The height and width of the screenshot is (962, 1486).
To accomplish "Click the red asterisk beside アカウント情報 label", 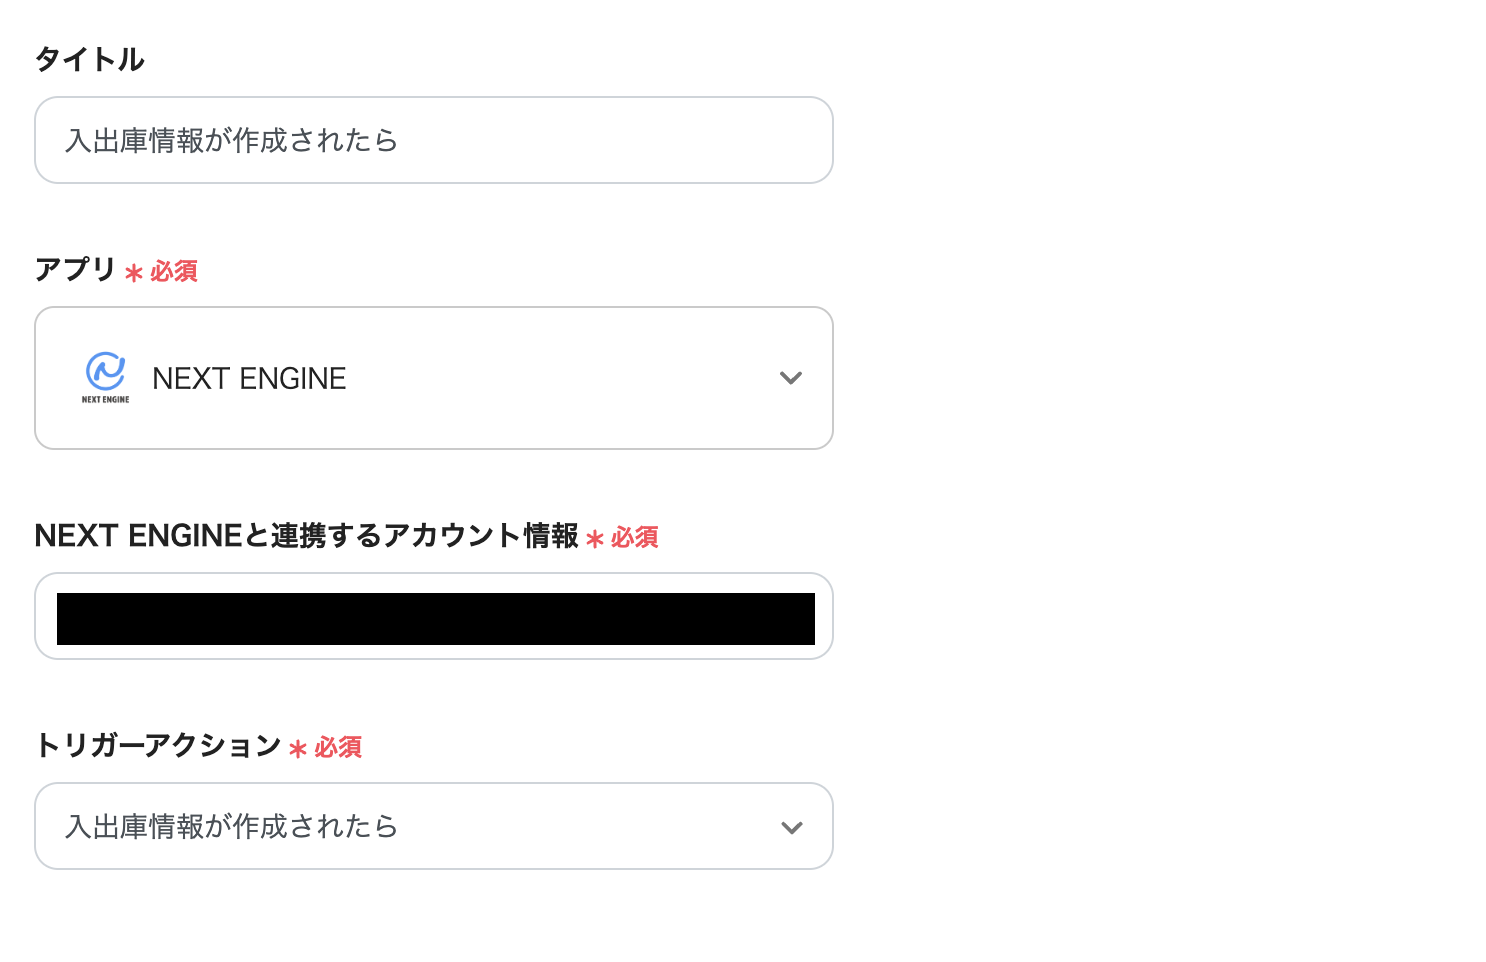I will [595, 539].
